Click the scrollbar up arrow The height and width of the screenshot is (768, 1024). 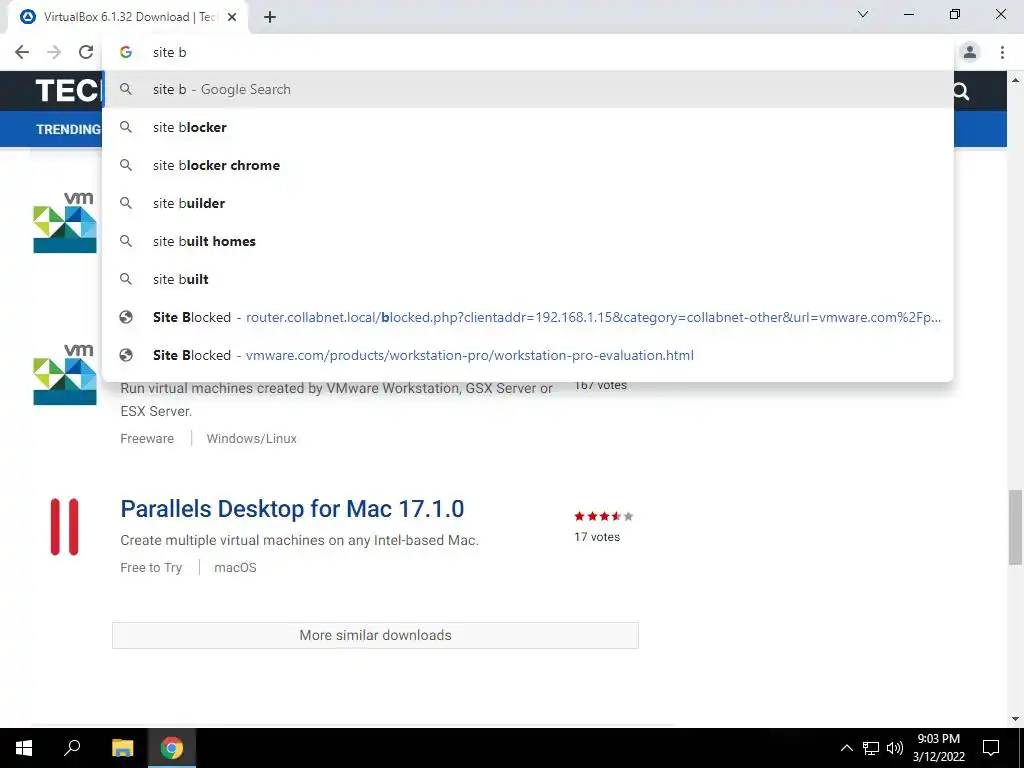[x=1015, y=80]
